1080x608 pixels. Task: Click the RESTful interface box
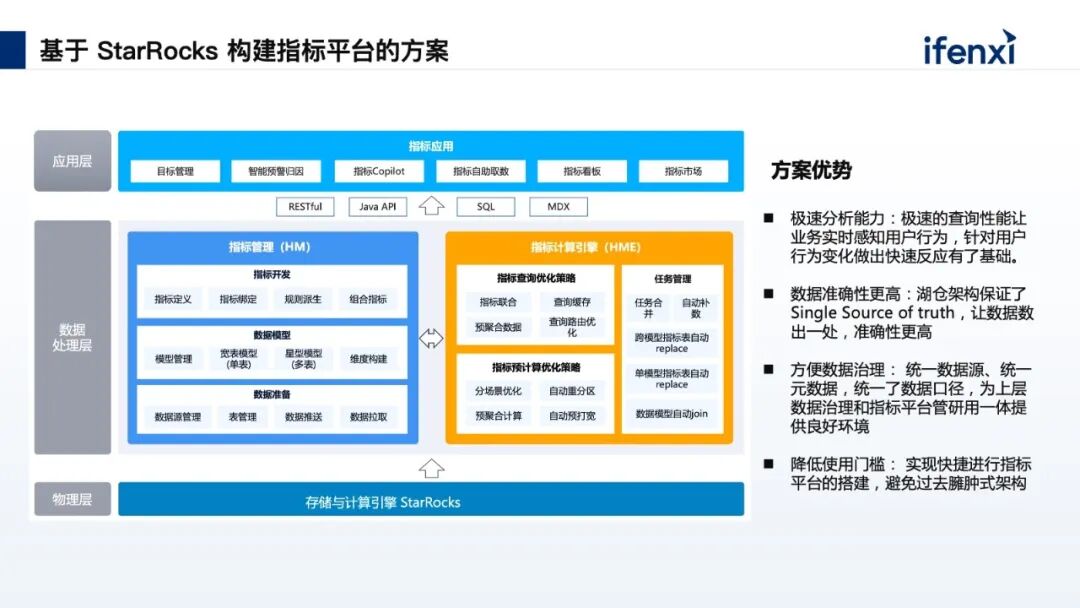[305, 207]
